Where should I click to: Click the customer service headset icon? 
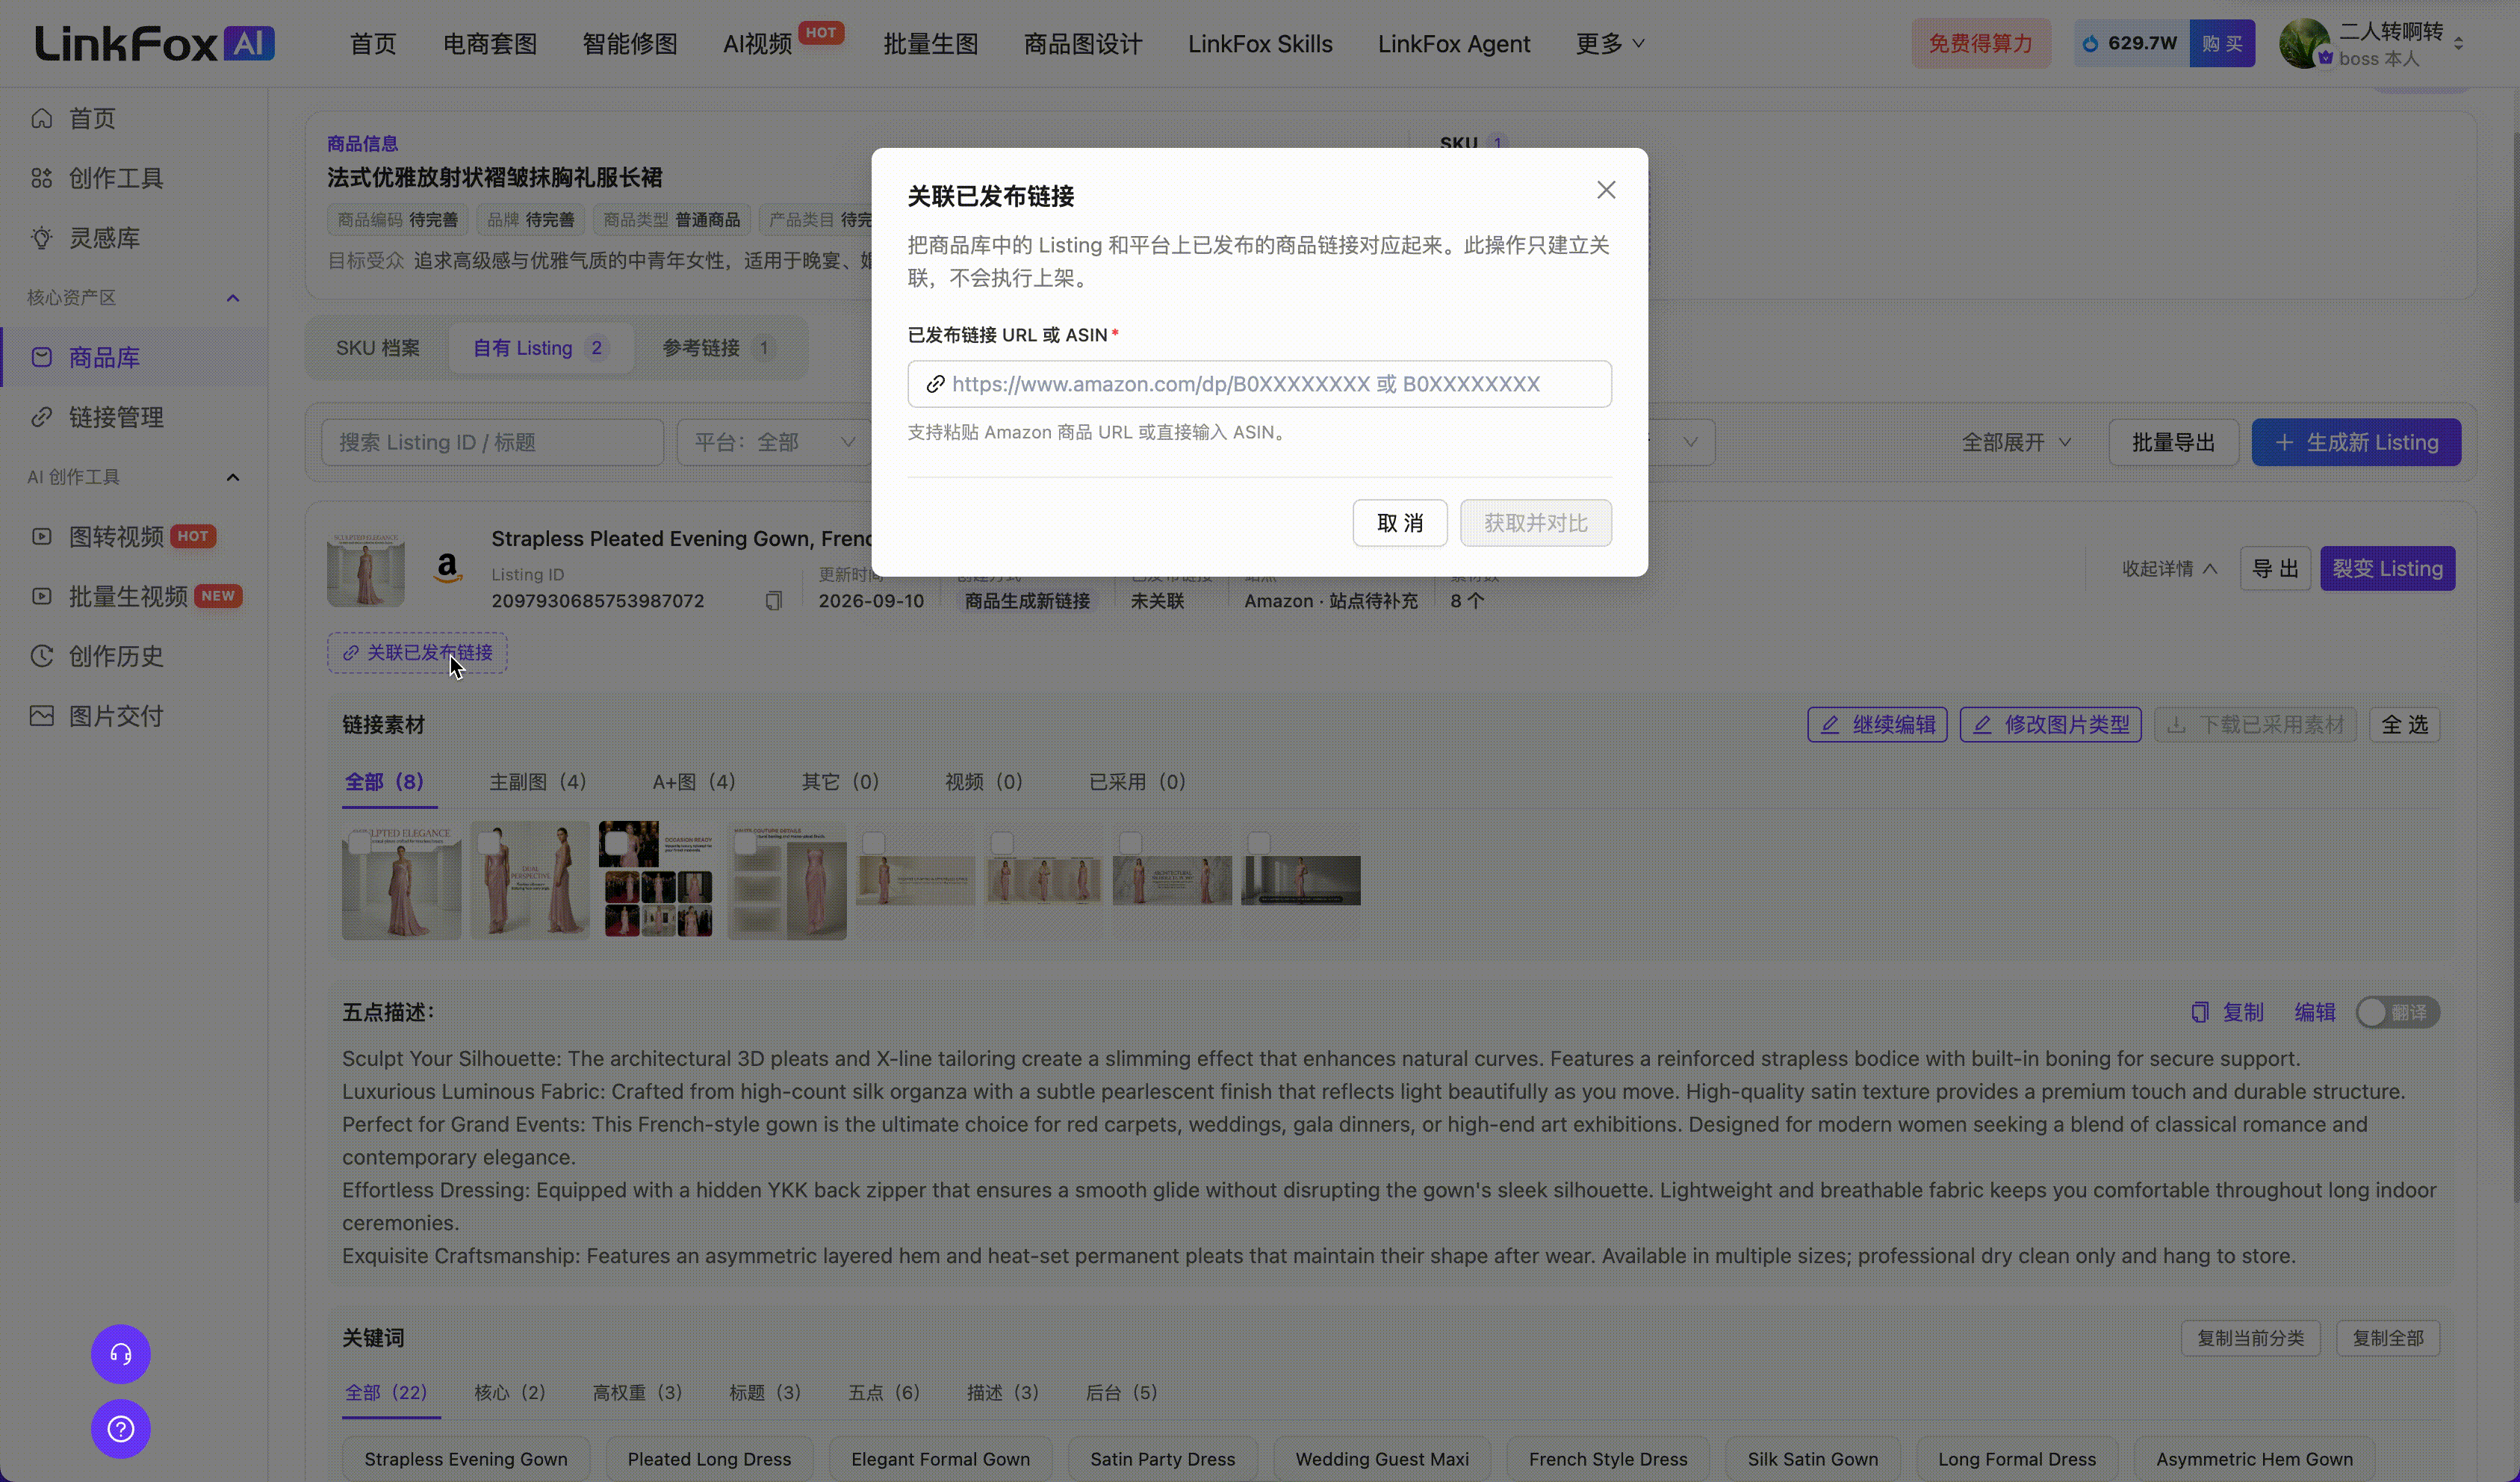[121, 1354]
